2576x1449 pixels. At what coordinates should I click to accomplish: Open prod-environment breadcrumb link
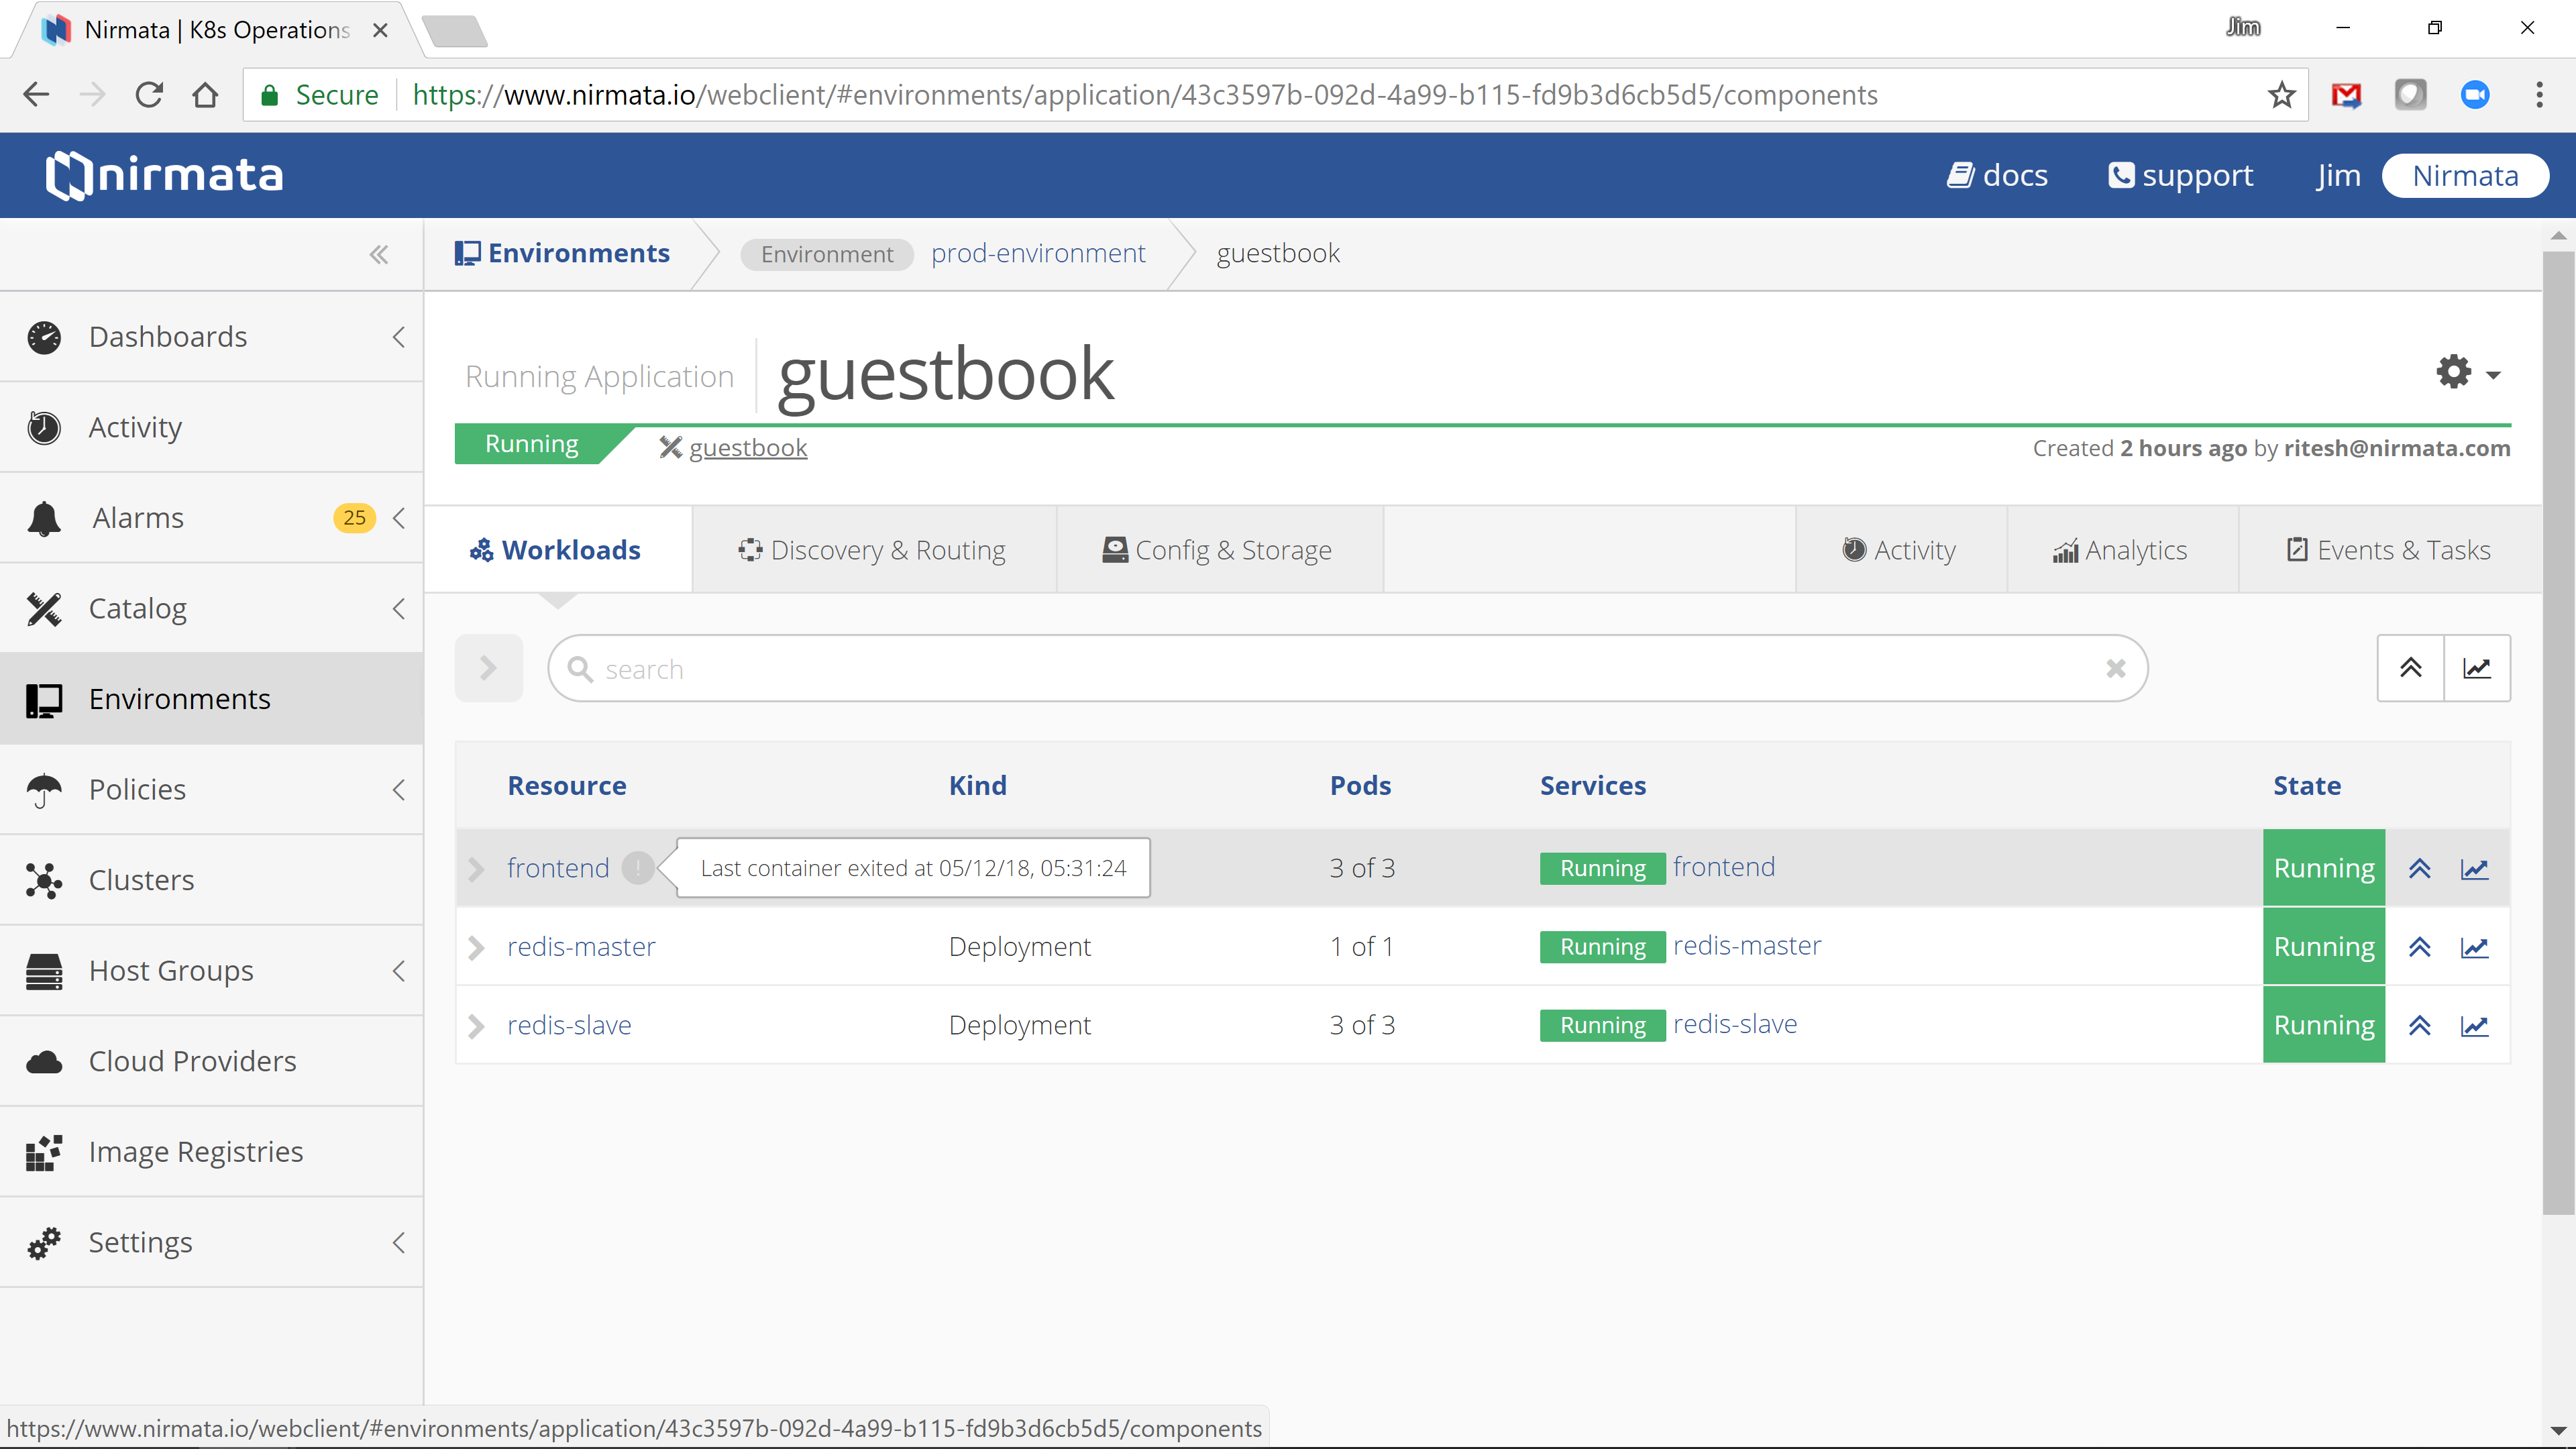tap(1038, 253)
